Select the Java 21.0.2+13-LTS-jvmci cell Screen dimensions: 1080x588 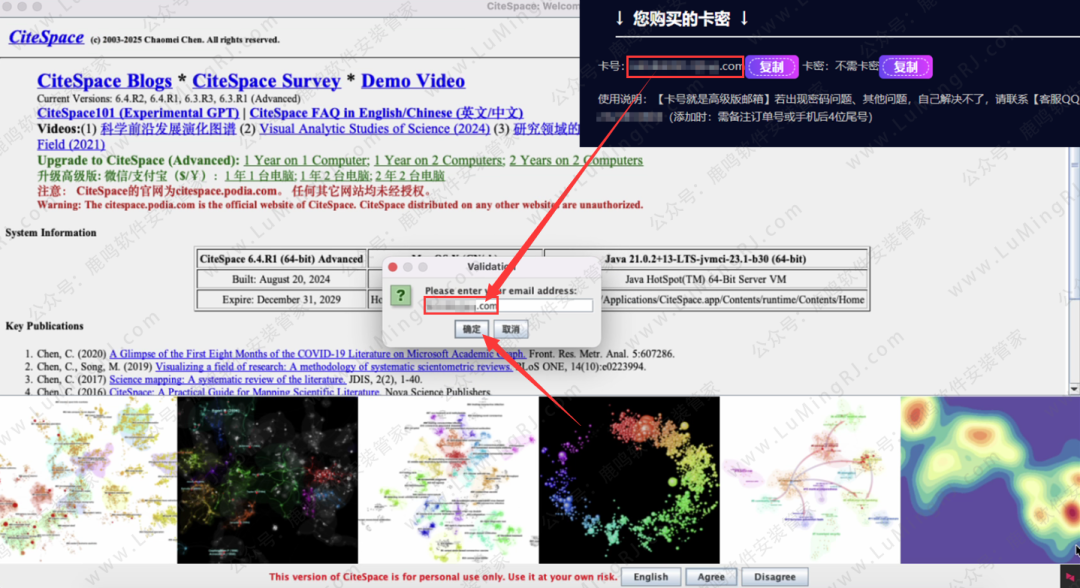(x=705, y=259)
